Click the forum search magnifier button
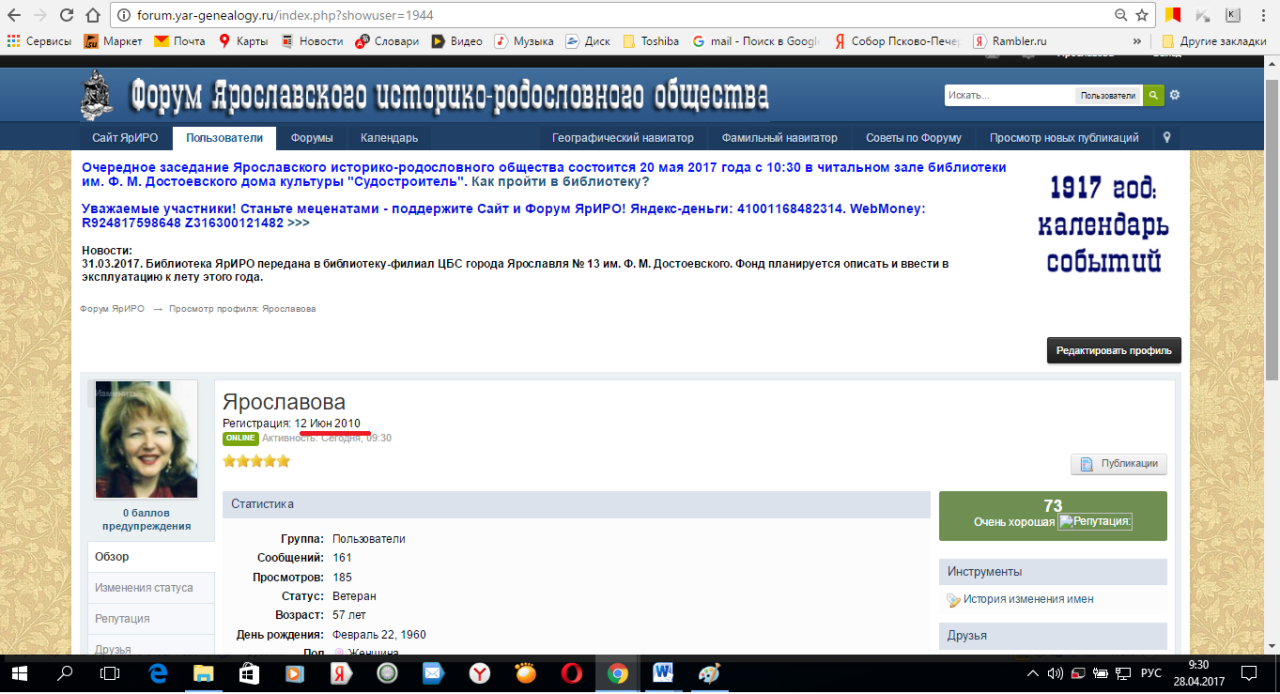The width and height of the screenshot is (1280, 694). 1154,95
